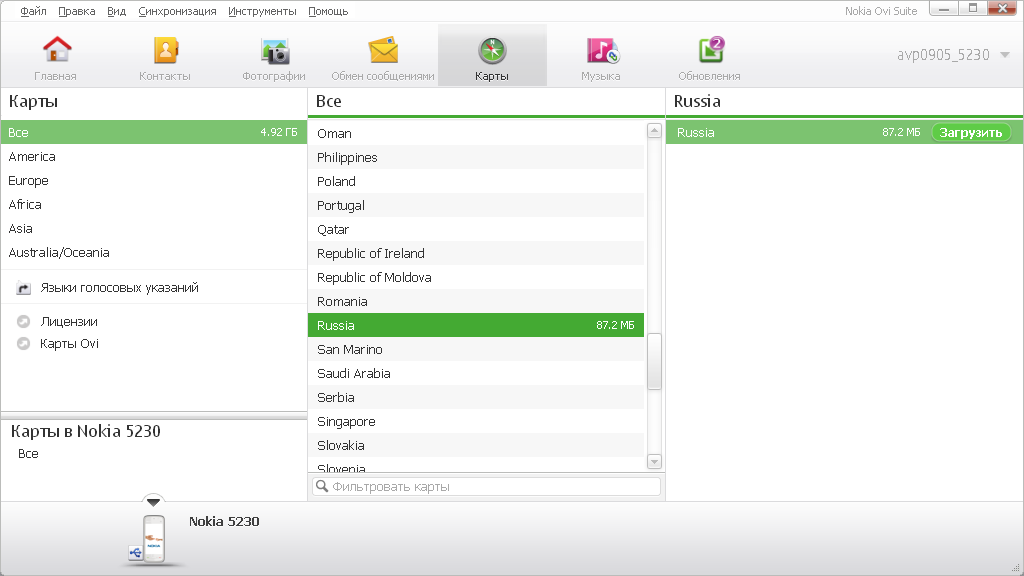Close the Nokia Ovi Suite window
Screen dimensions: 1024x576
coord(1002,8)
